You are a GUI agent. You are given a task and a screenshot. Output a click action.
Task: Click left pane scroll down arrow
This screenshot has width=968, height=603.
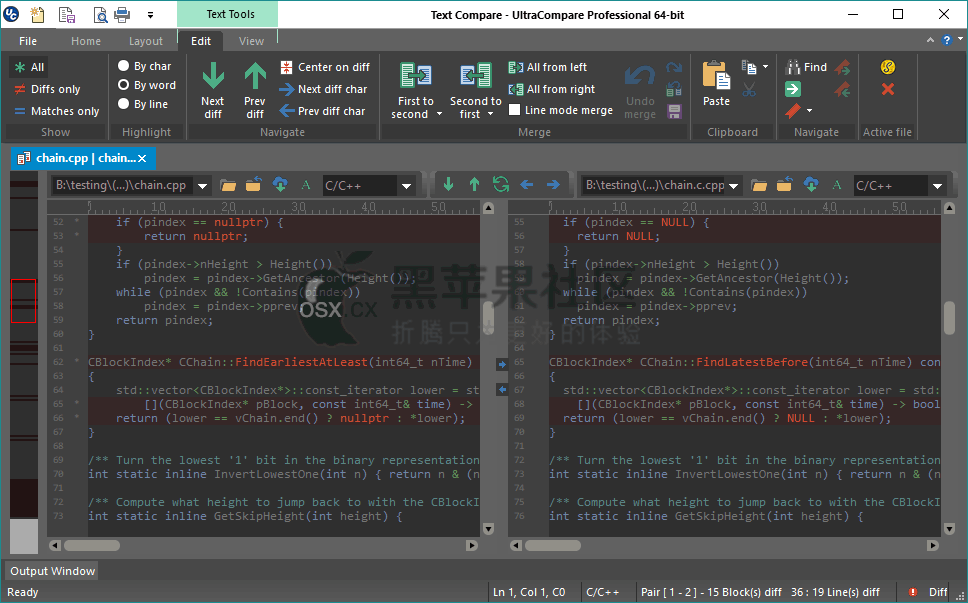click(x=488, y=529)
